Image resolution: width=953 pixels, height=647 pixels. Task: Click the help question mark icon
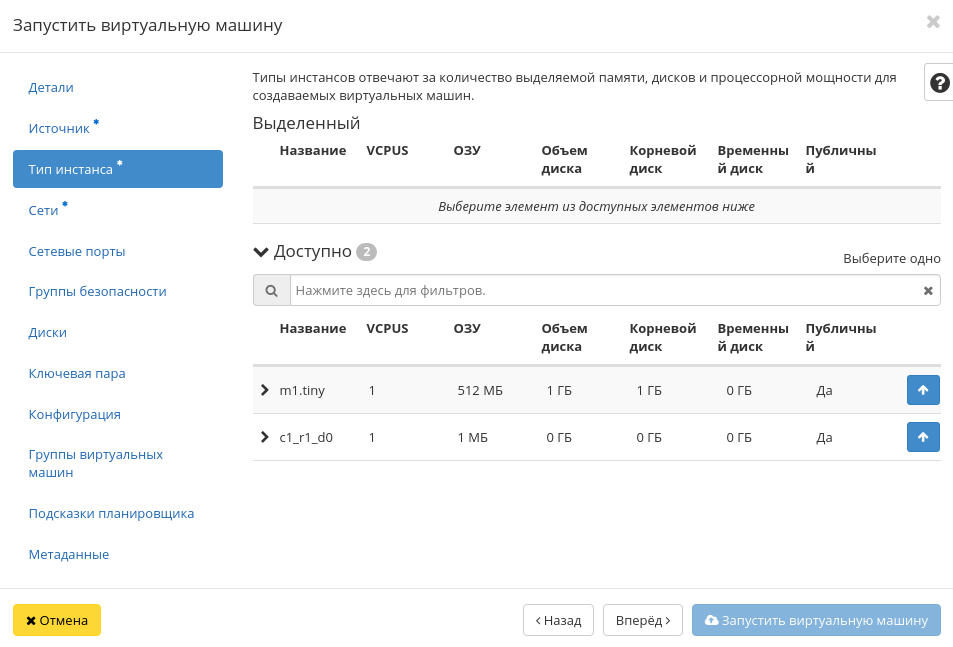939,83
